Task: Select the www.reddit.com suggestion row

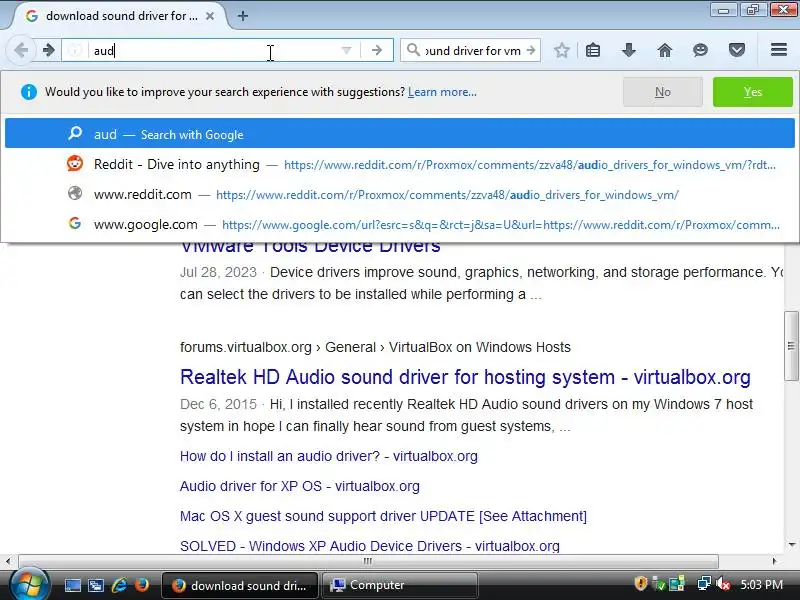Action: coord(400,194)
